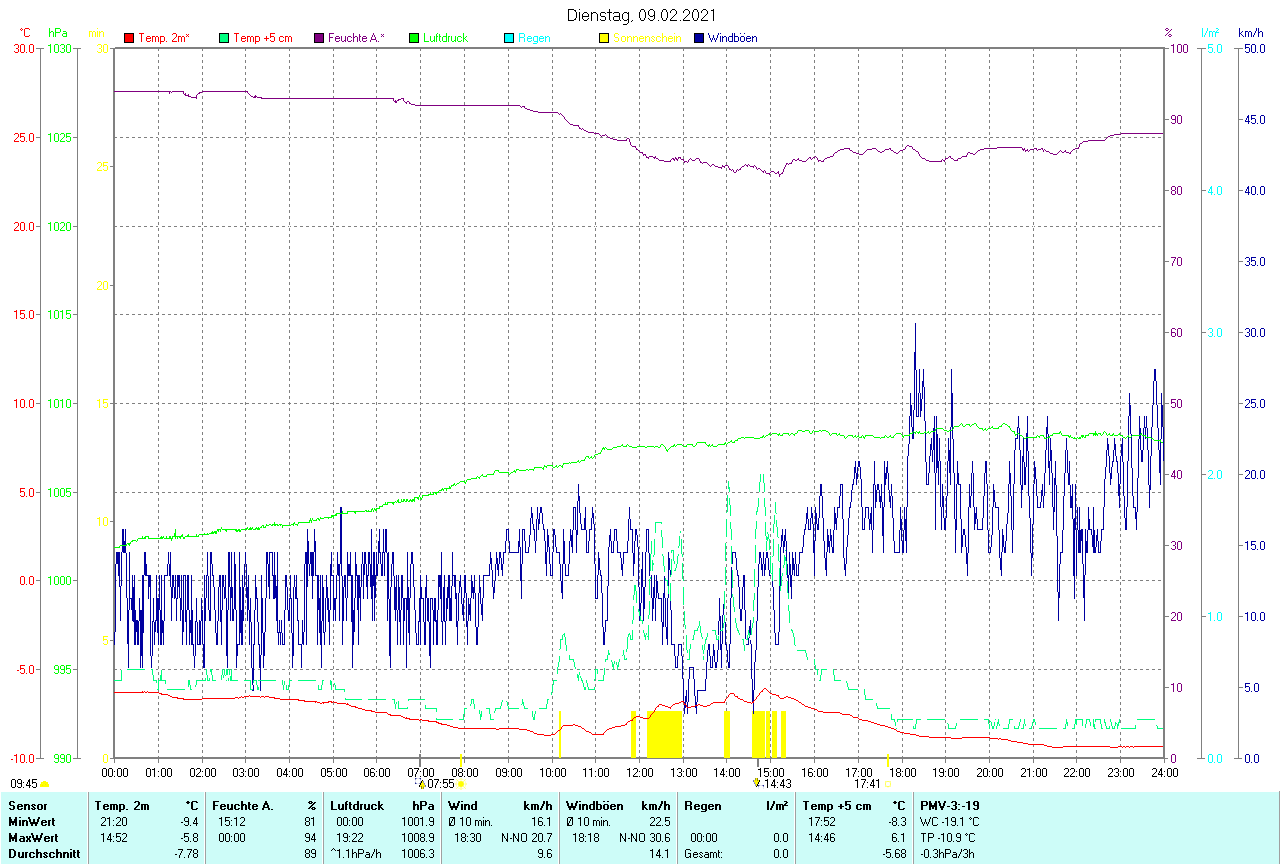Click the cyan Regen legend swatch
This screenshot has height=864, width=1280.
pos(509,38)
